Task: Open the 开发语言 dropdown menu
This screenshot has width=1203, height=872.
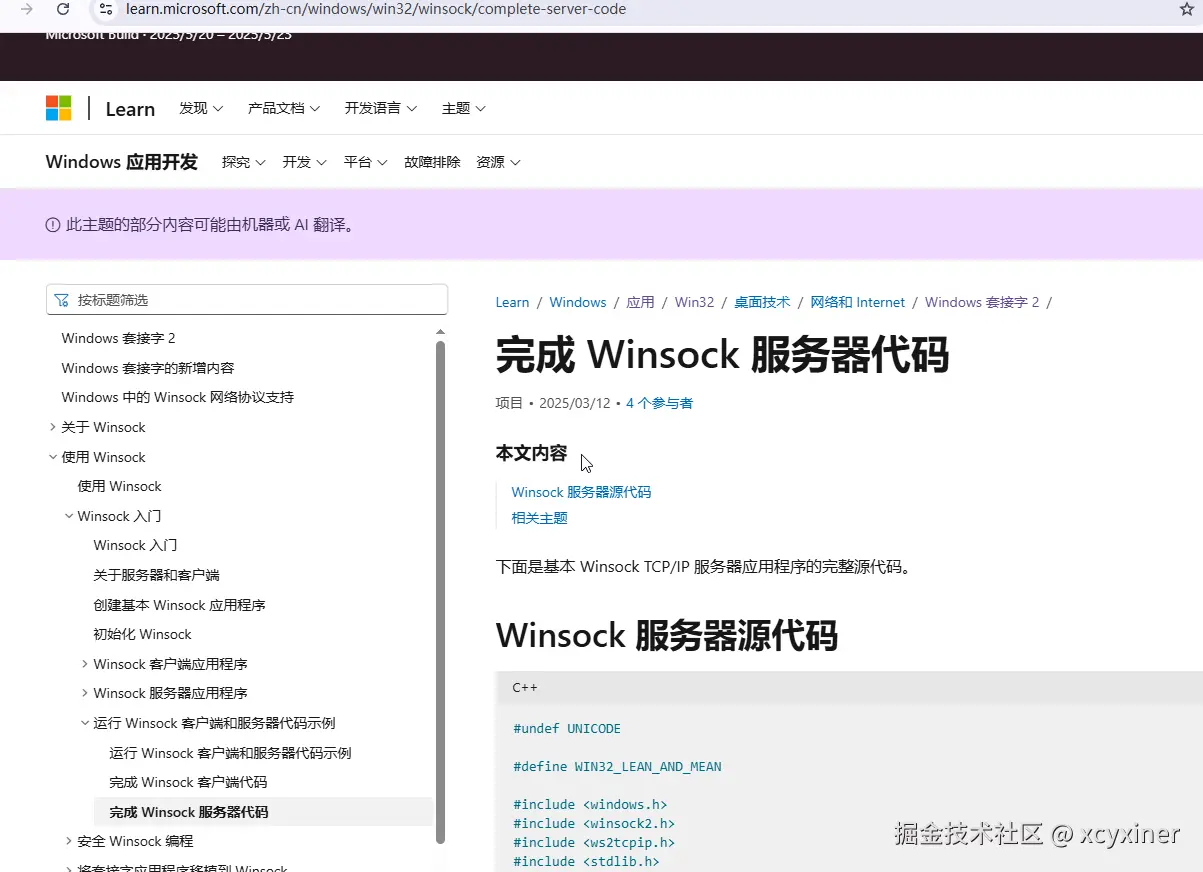Action: click(x=381, y=108)
